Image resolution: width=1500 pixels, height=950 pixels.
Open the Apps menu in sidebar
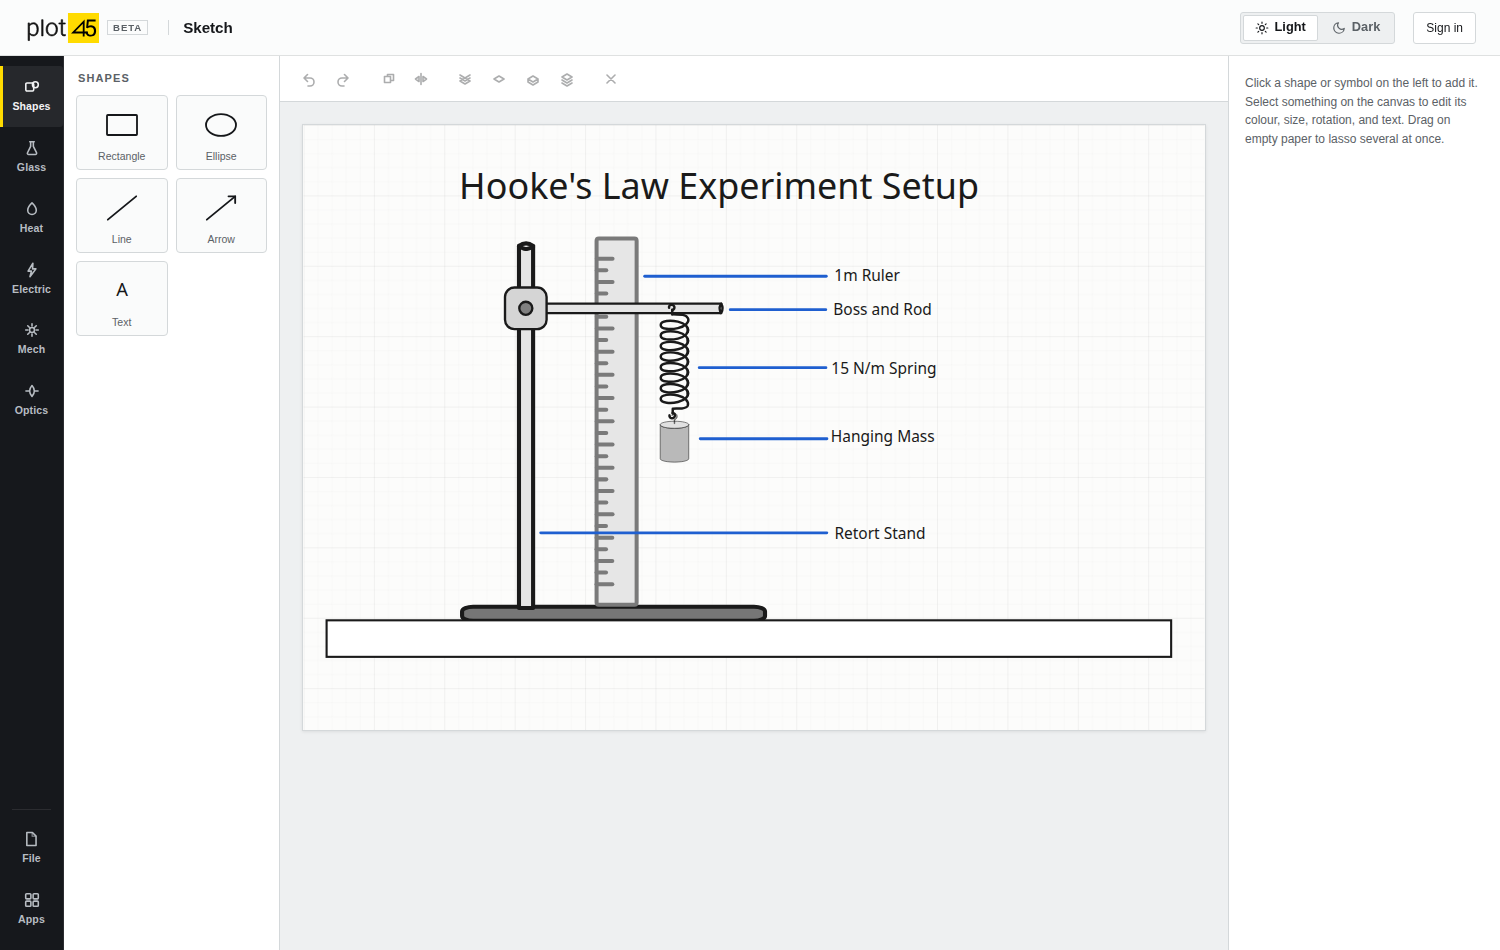[x=31, y=909]
